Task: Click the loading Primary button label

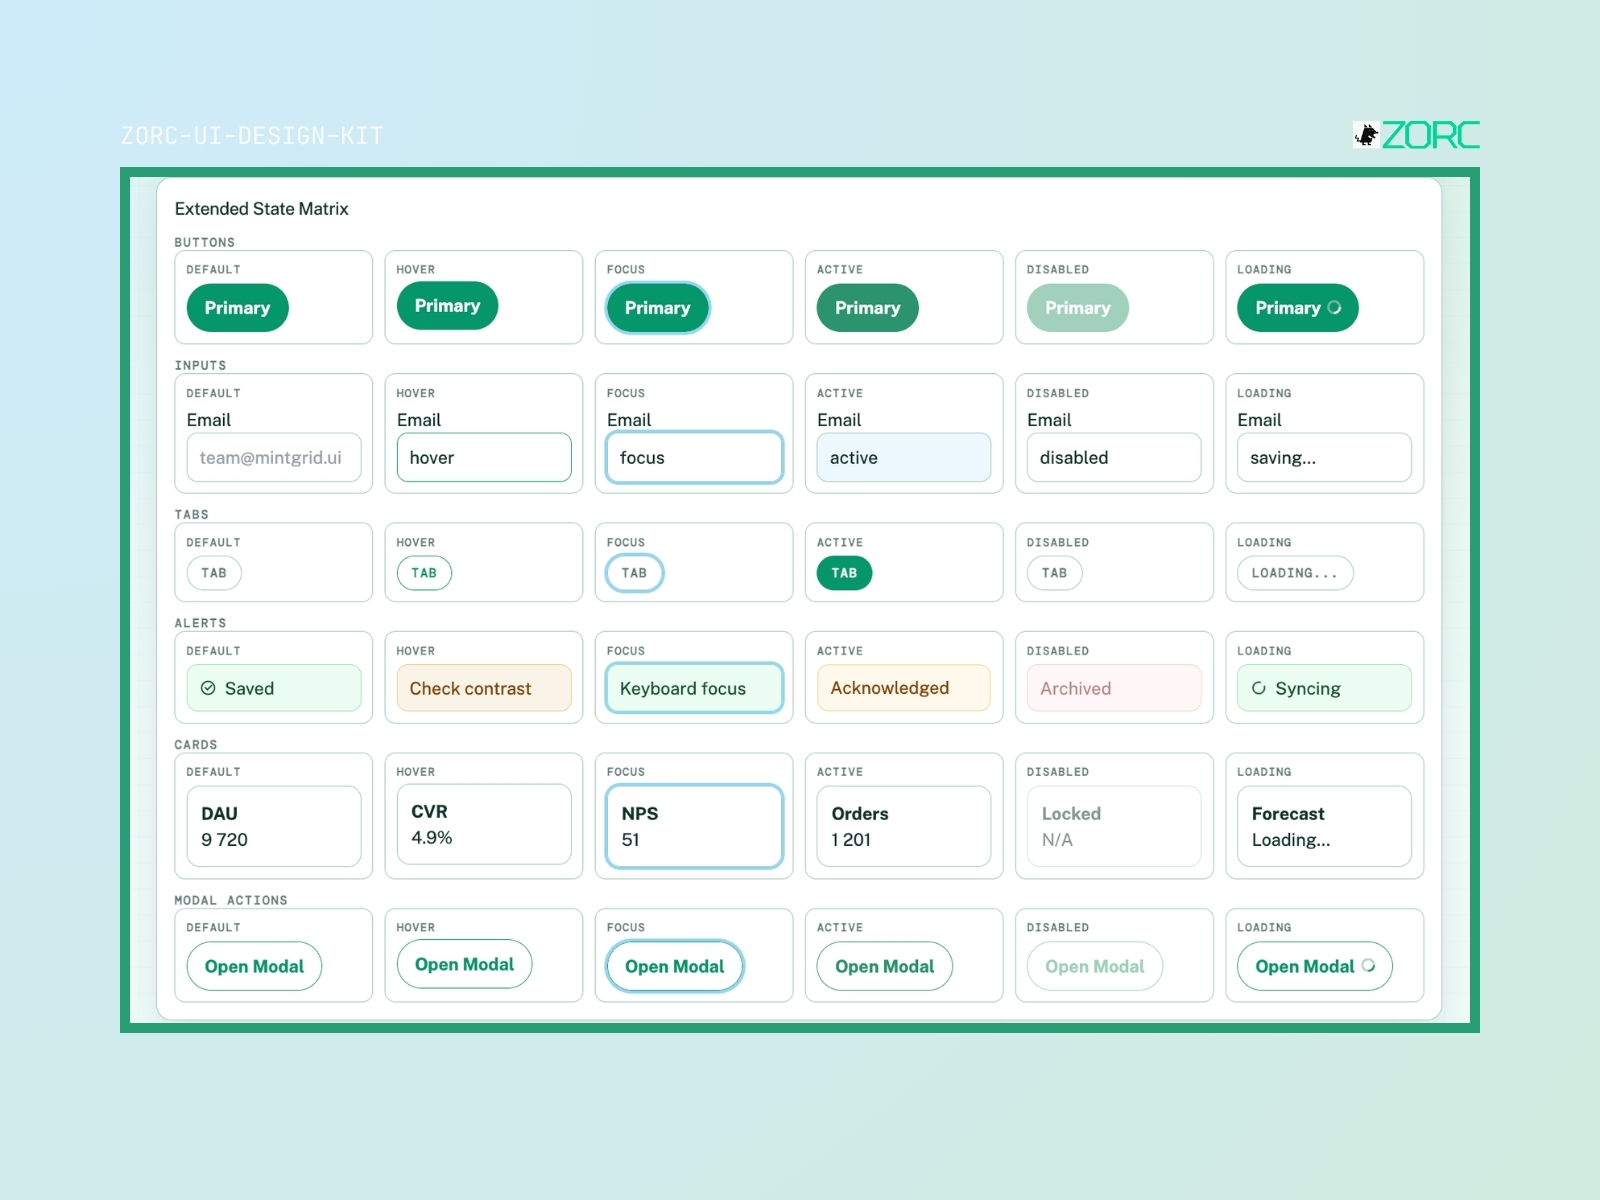Action: 1288,308
